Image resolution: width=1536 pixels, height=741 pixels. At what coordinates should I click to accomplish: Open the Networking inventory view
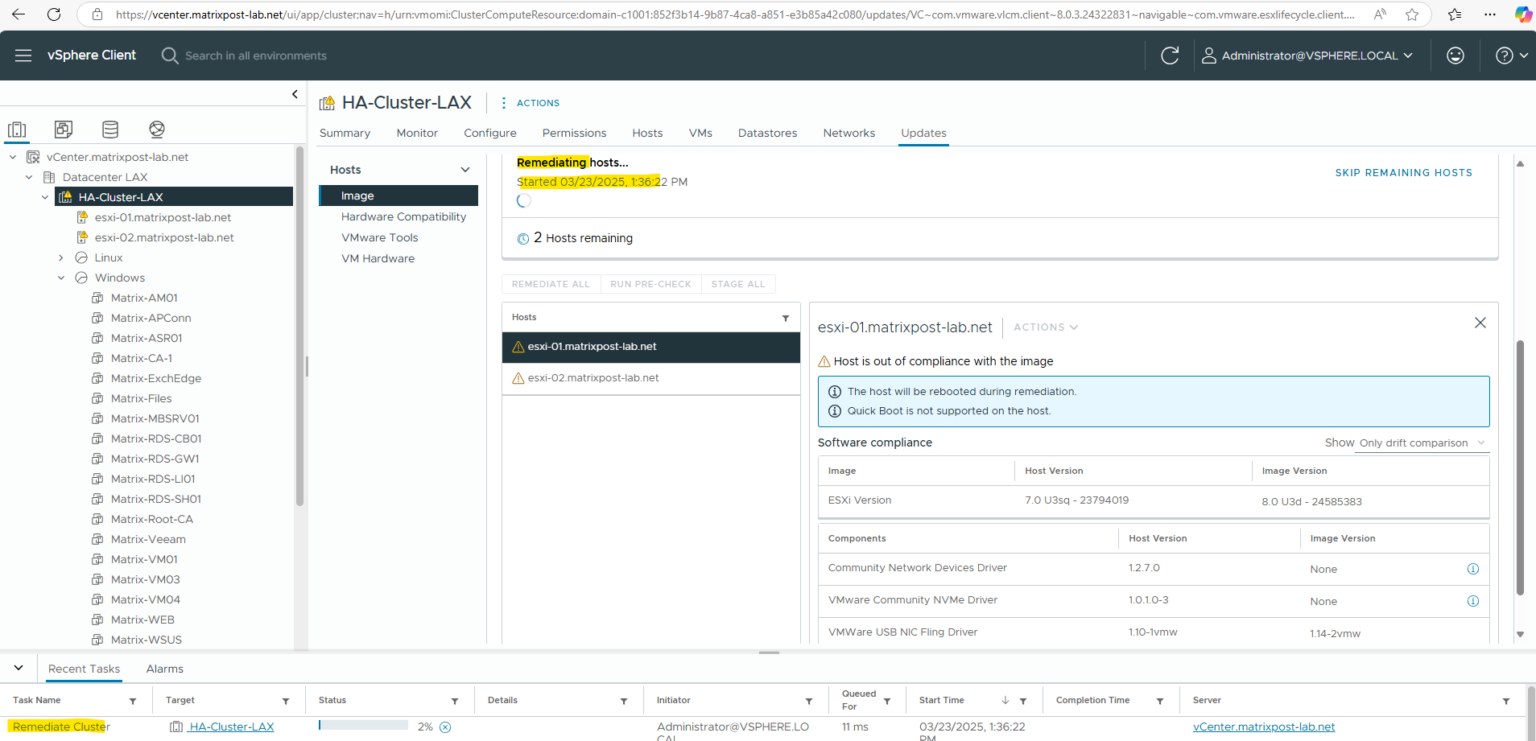[156, 129]
